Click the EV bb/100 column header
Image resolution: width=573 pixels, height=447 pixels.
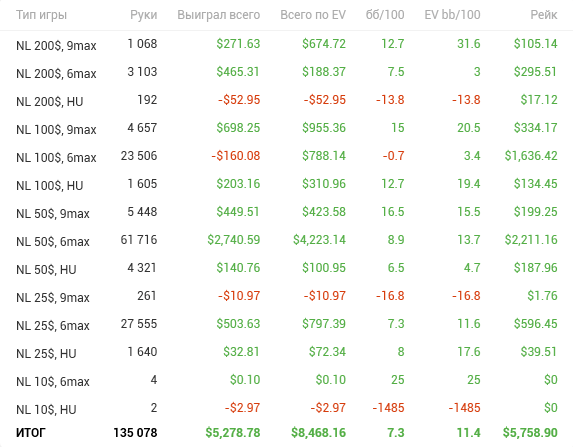click(x=452, y=15)
